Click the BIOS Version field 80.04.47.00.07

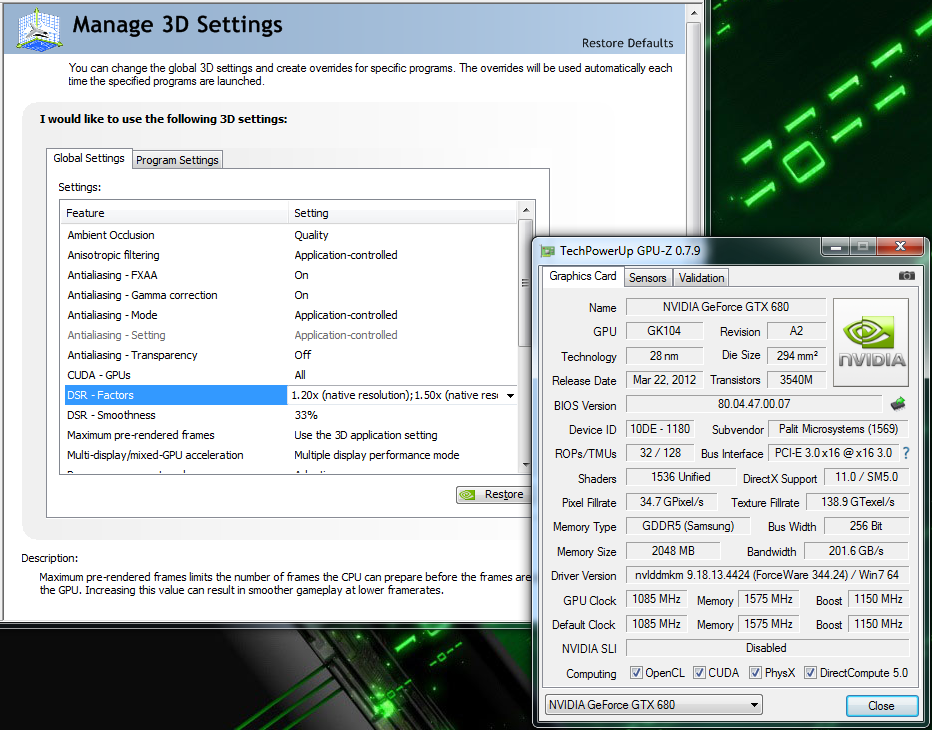[x=754, y=404]
